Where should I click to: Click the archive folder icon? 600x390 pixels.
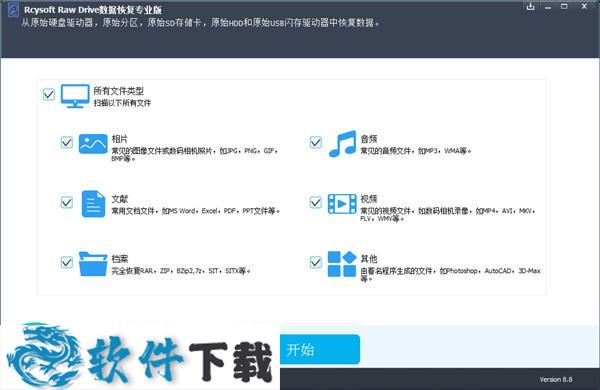[93, 264]
